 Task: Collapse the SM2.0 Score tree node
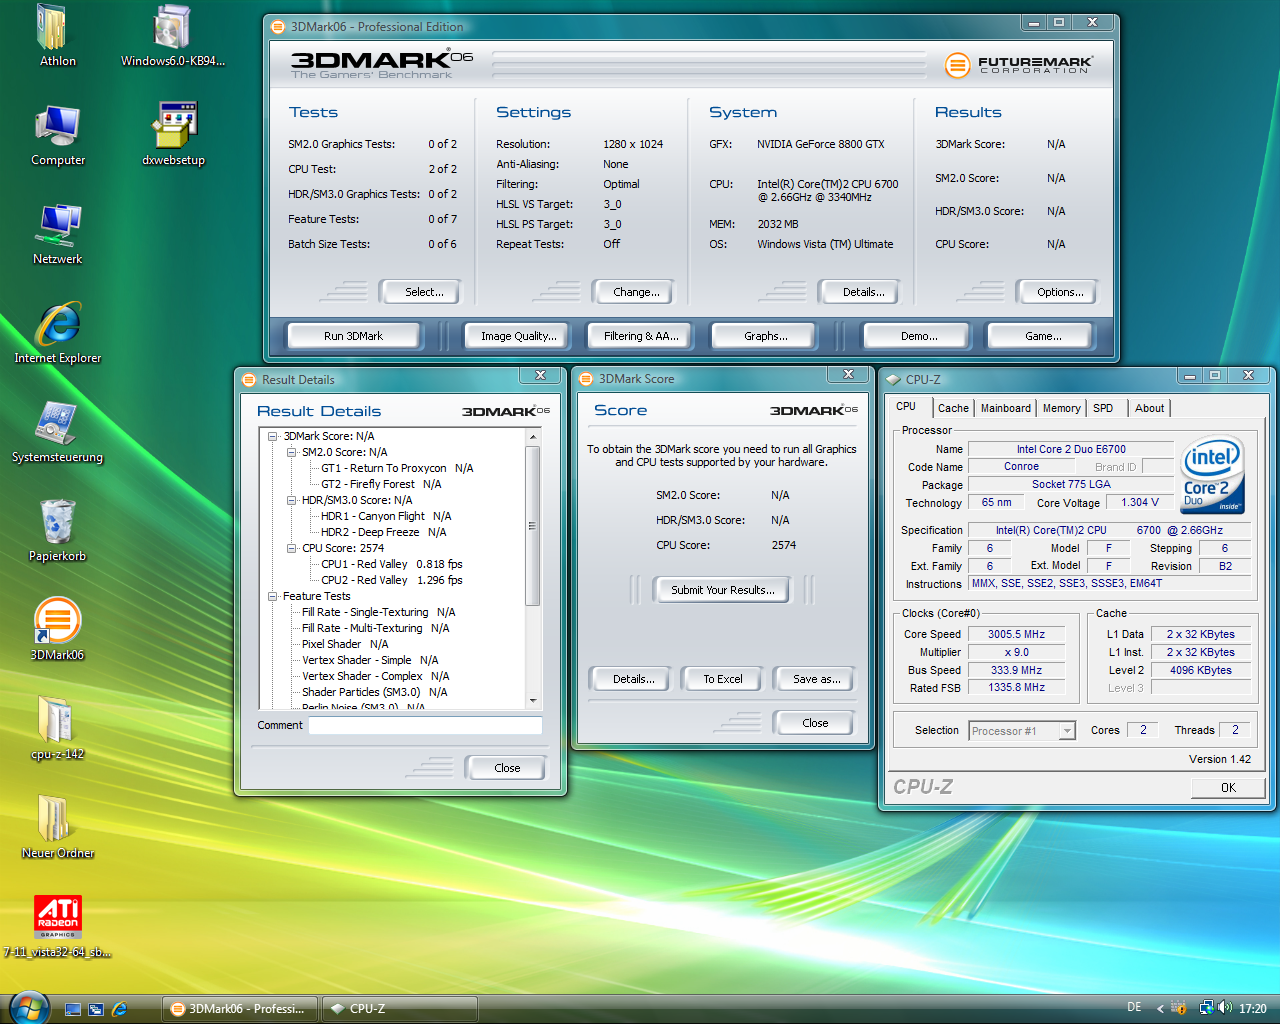292,452
